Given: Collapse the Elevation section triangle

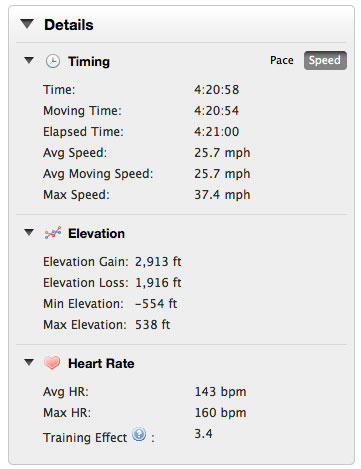Looking at the screenshot, I should coord(29,232).
